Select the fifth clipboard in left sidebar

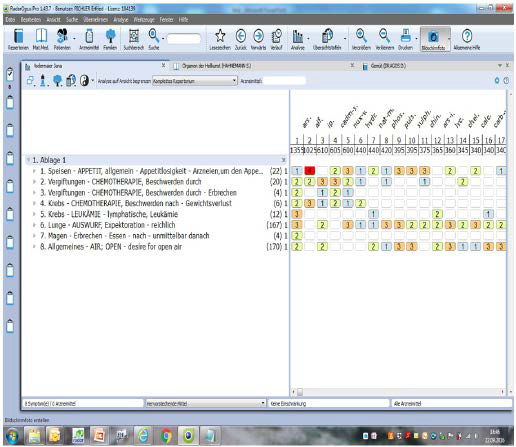pos(10,186)
